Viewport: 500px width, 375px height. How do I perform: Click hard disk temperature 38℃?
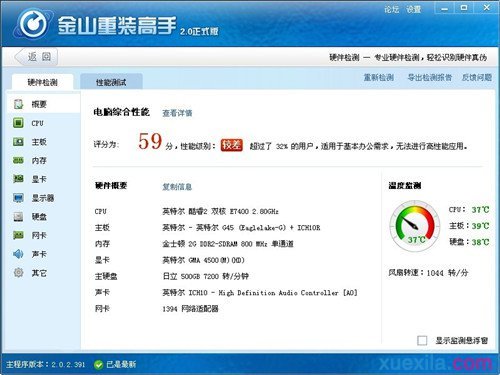click(480, 242)
